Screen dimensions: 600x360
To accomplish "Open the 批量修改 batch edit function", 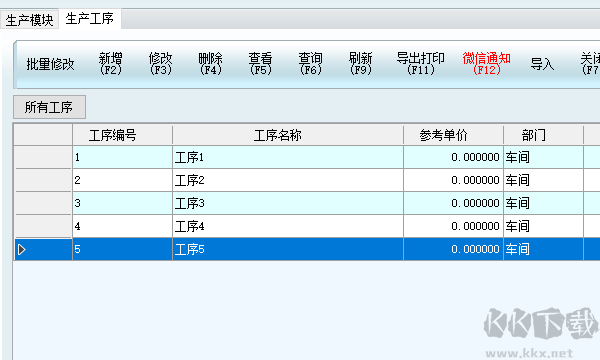I will click(50, 64).
